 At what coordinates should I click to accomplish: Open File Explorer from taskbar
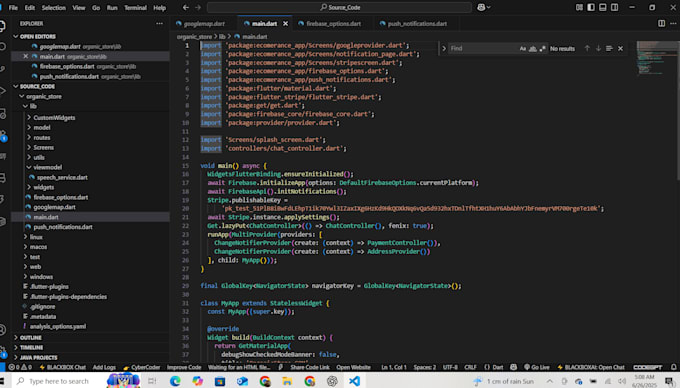tap(287, 381)
